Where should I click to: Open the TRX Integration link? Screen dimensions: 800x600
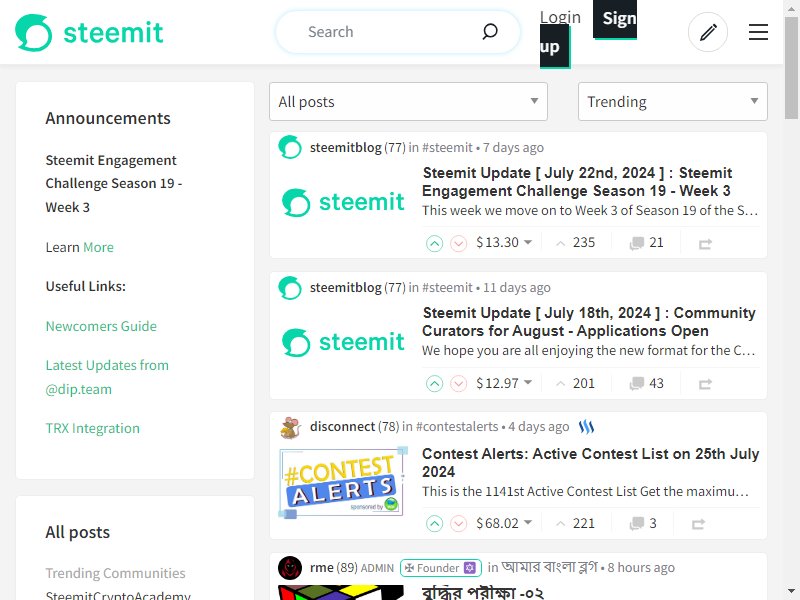tap(92, 428)
